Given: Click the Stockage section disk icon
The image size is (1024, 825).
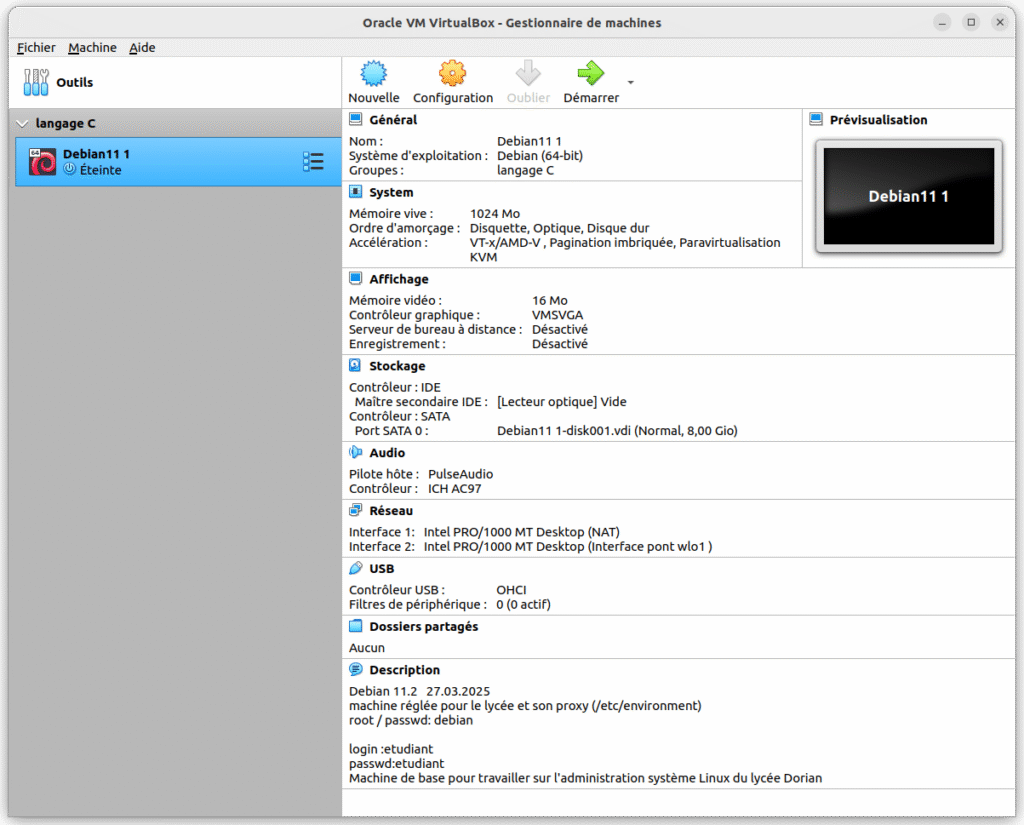Looking at the screenshot, I should pyautogui.click(x=355, y=366).
